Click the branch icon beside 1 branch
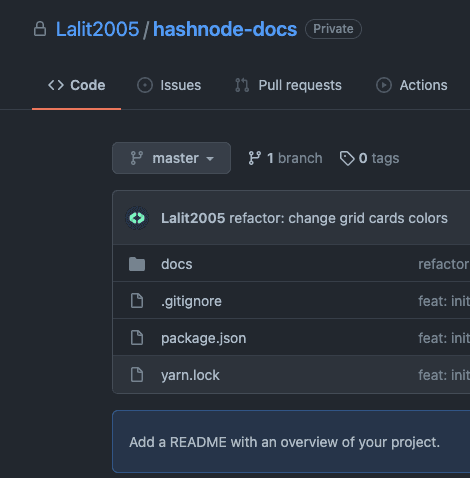The image size is (470, 478). 255,158
